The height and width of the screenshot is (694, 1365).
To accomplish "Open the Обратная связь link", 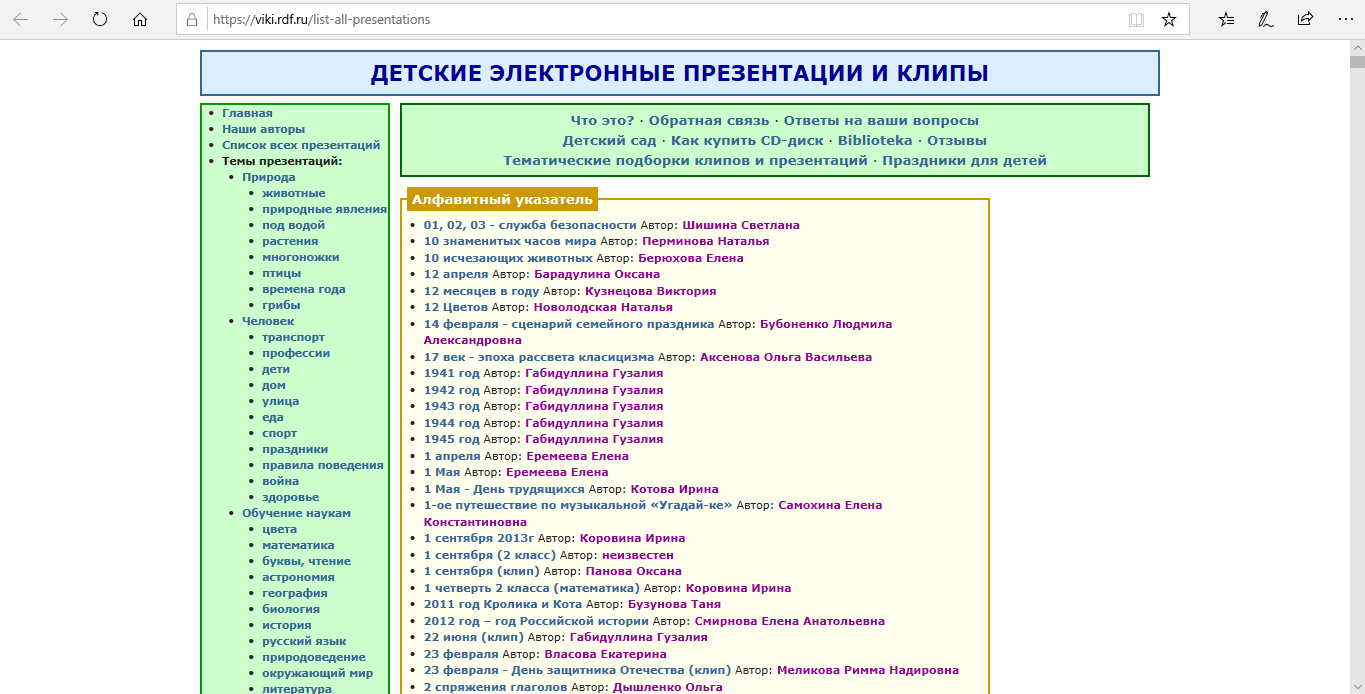I will click(709, 121).
